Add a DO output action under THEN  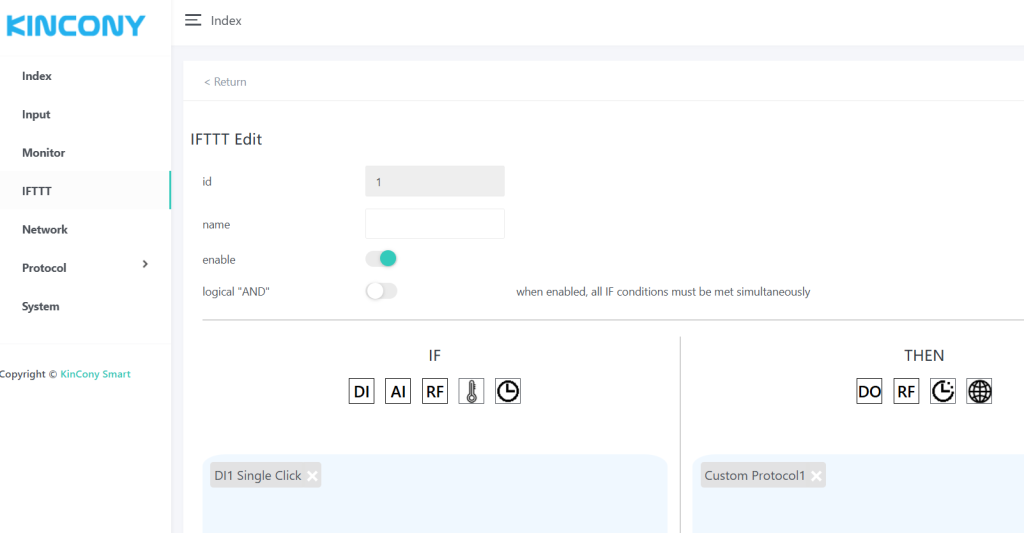[x=869, y=392]
